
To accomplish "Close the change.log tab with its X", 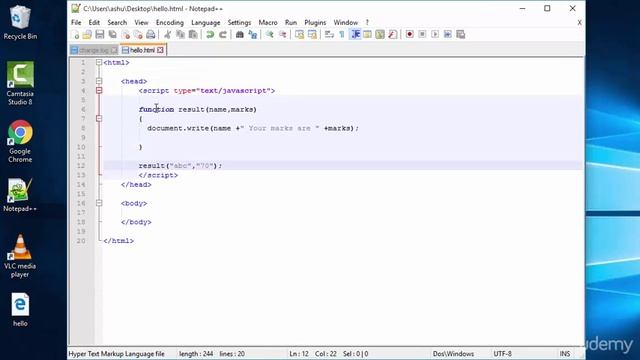I will pyautogui.click(x=114, y=50).
